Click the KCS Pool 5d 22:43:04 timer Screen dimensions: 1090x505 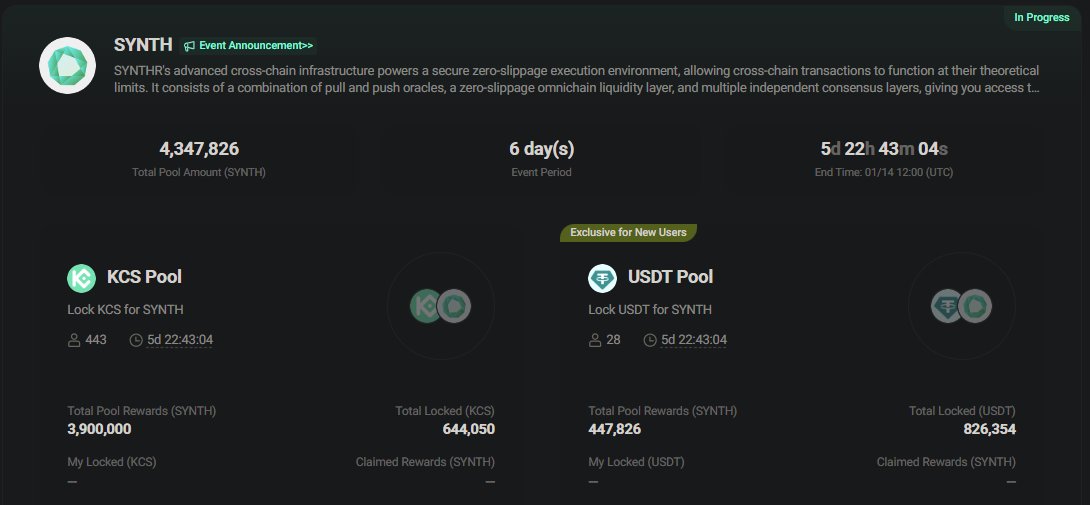(180, 340)
